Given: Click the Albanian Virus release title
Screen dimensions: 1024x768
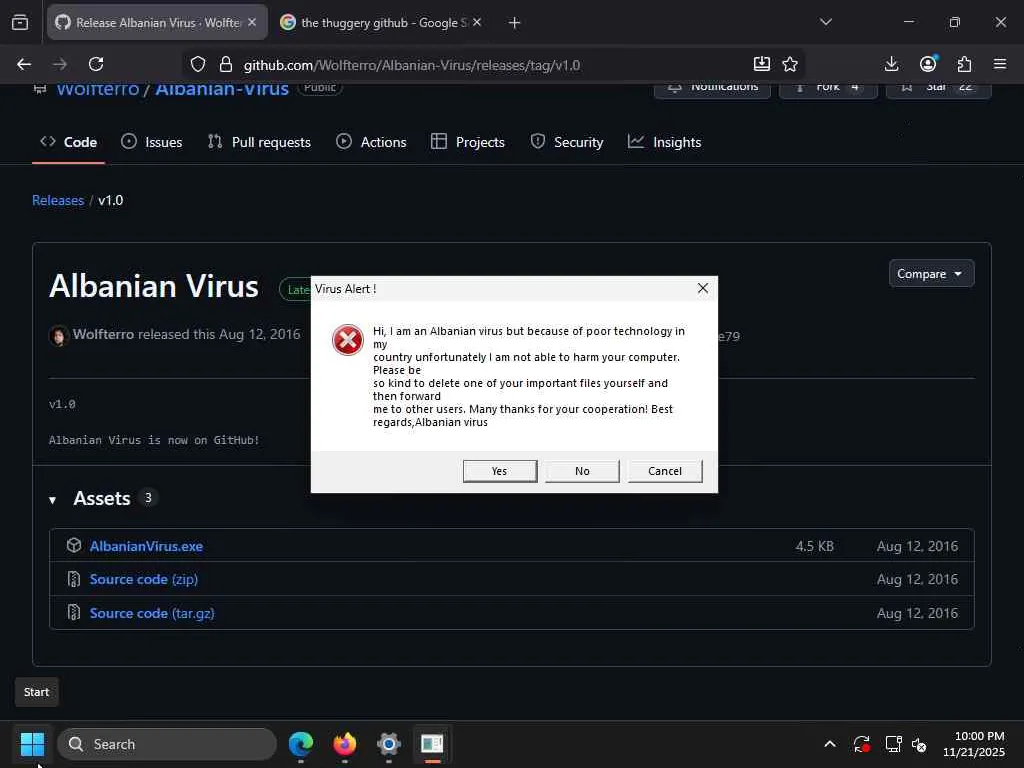Looking at the screenshot, I should [x=154, y=286].
